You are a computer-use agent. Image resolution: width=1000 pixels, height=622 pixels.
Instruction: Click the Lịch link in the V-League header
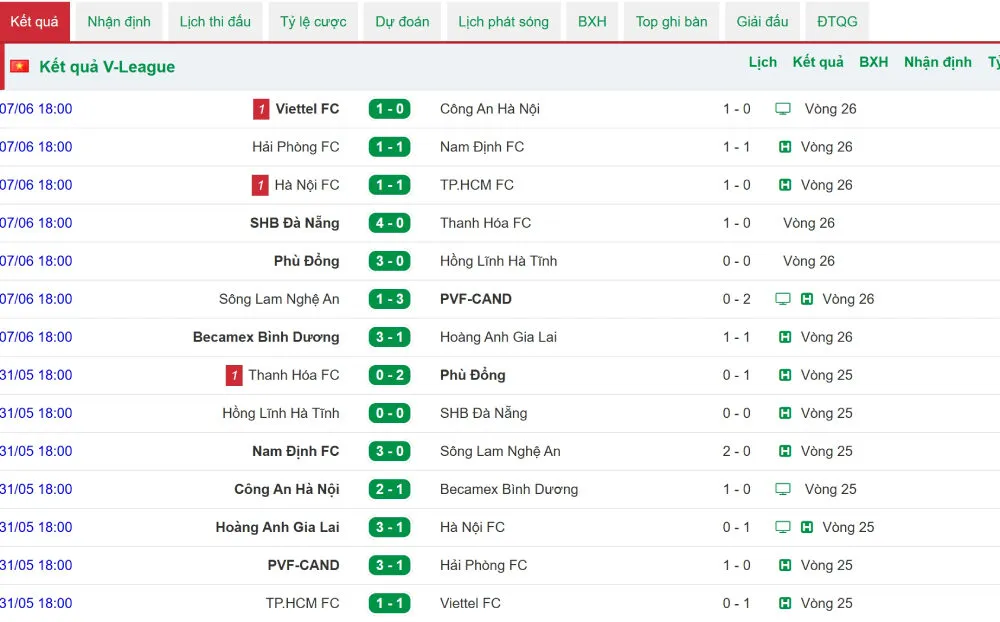click(763, 62)
